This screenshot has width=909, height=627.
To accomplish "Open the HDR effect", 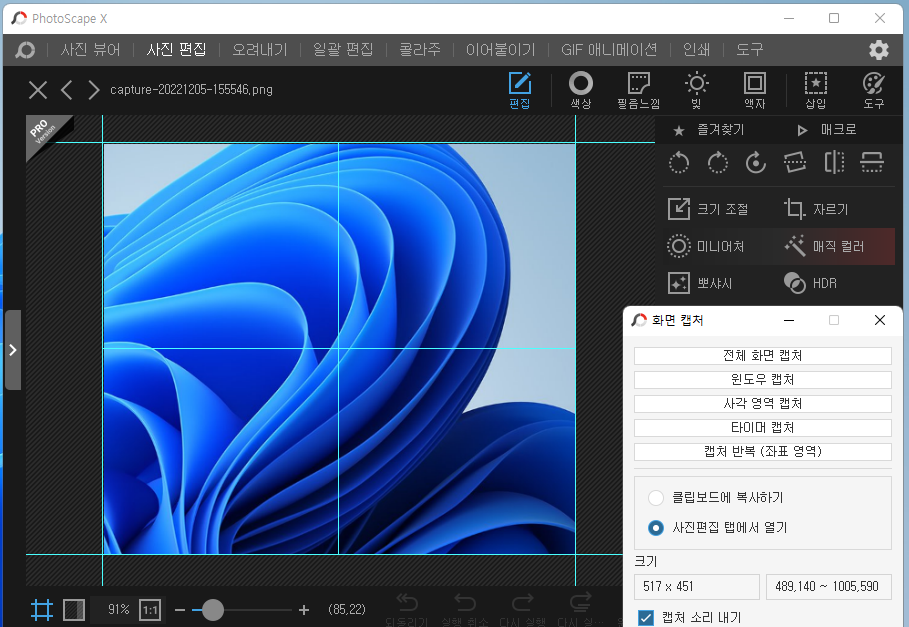I will point(810,283).
